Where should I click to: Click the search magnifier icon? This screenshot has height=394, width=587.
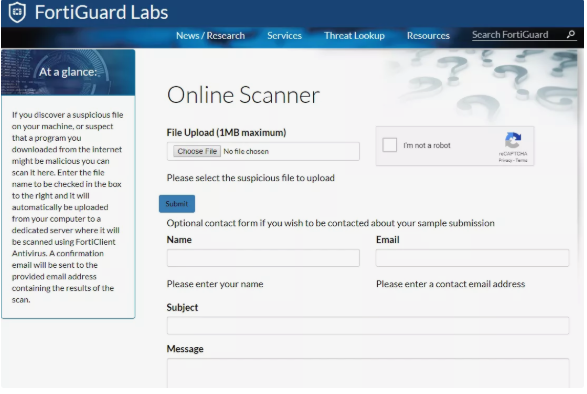(x=570, y=35)
